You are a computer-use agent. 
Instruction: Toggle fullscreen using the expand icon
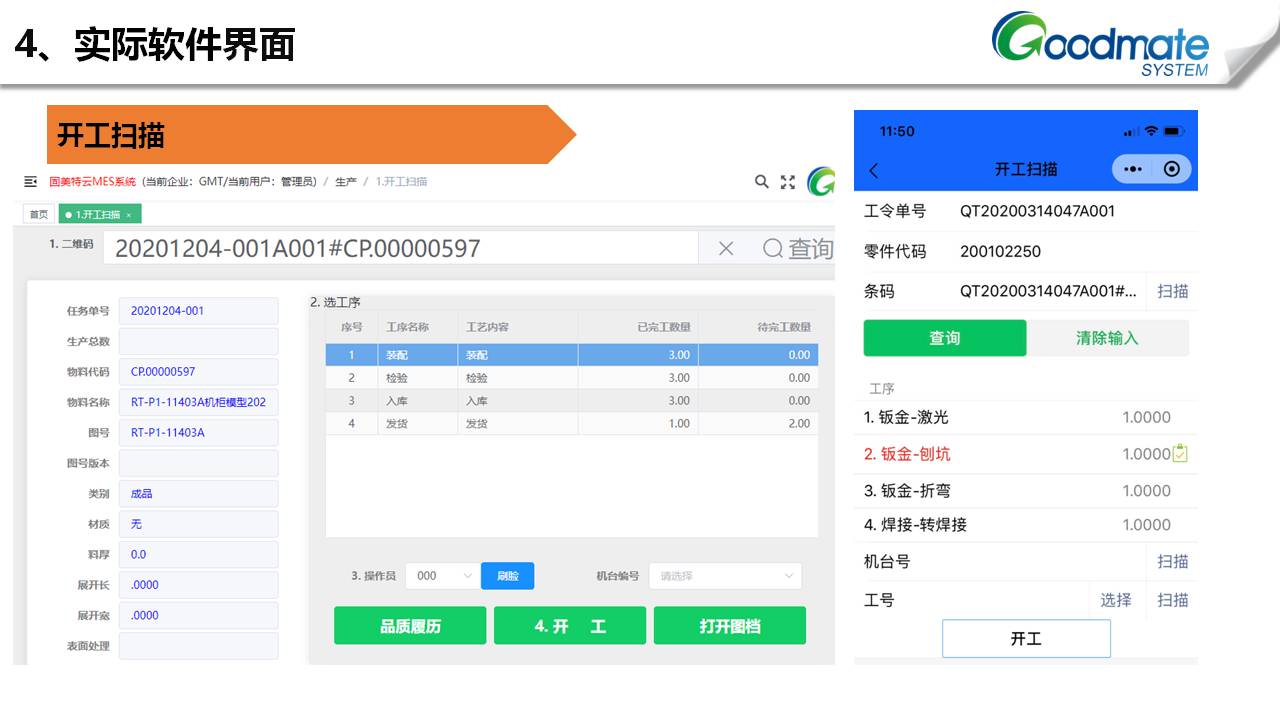pyautogui.click(x=788, y=182)
